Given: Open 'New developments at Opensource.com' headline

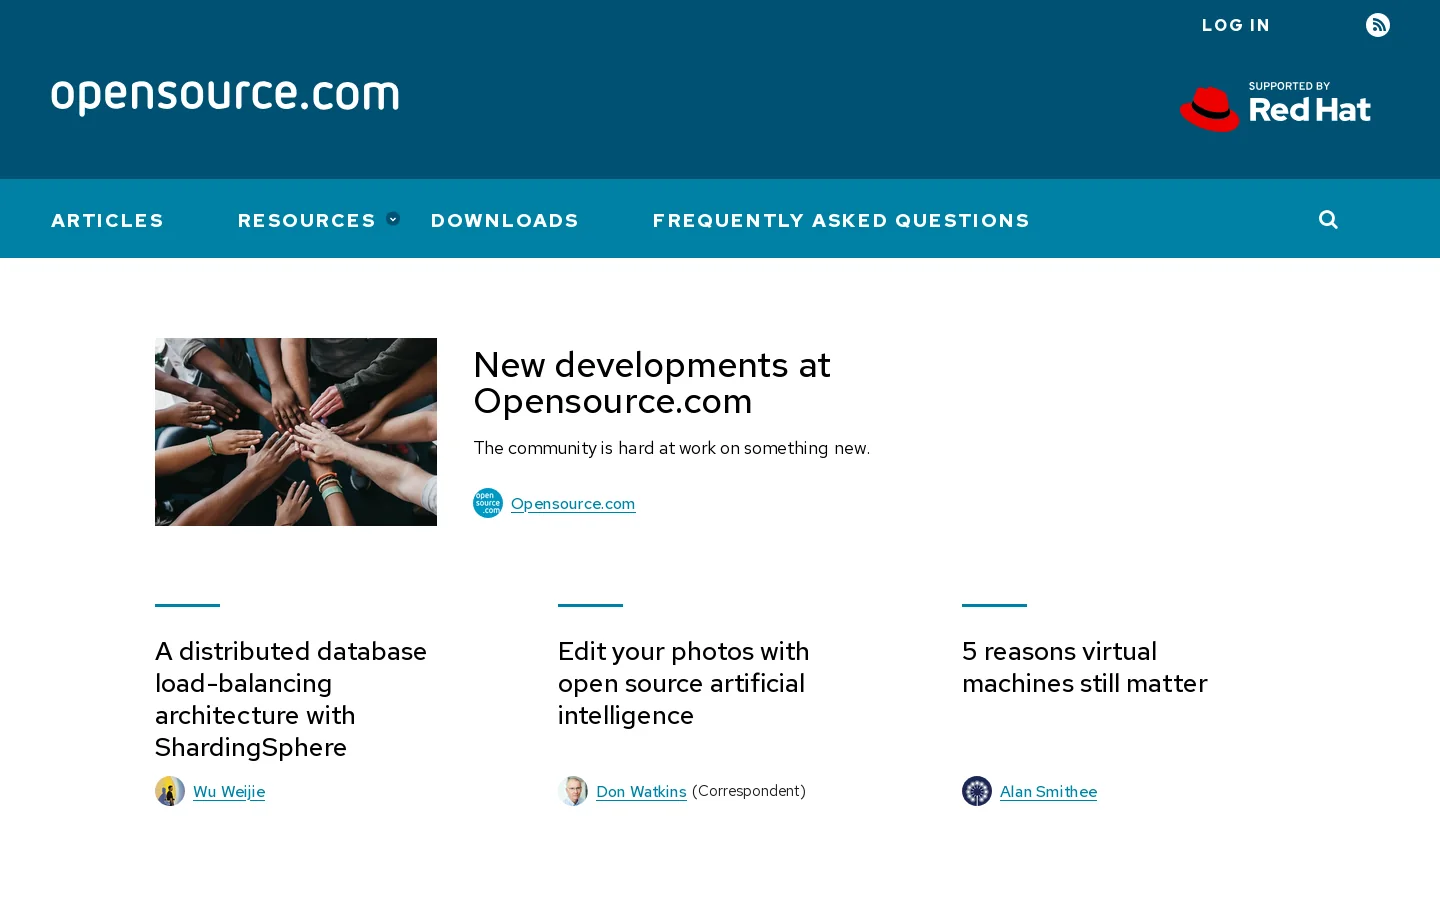Looking at the screenshot, I should [652, 383].
